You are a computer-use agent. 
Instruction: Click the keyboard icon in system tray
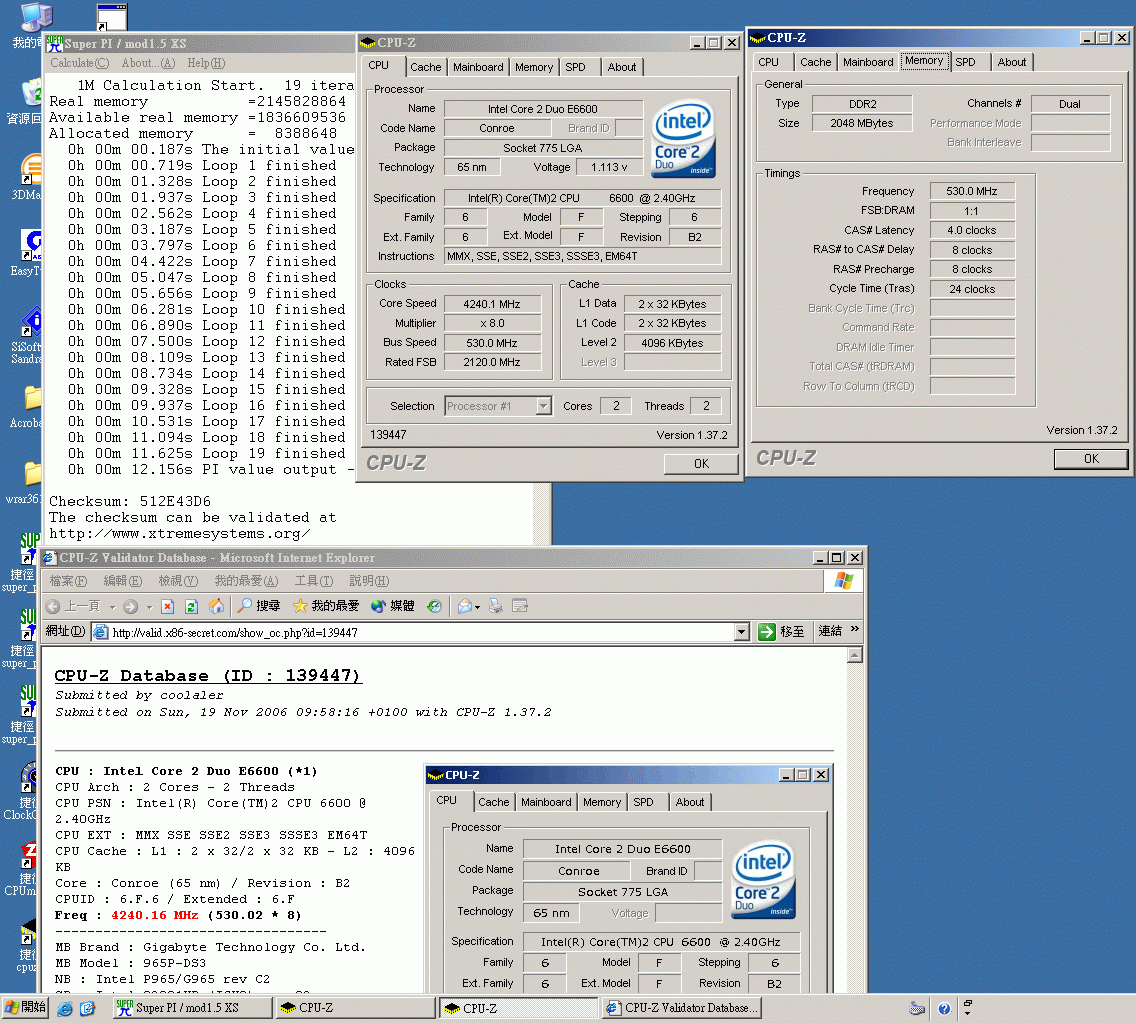917,1009
